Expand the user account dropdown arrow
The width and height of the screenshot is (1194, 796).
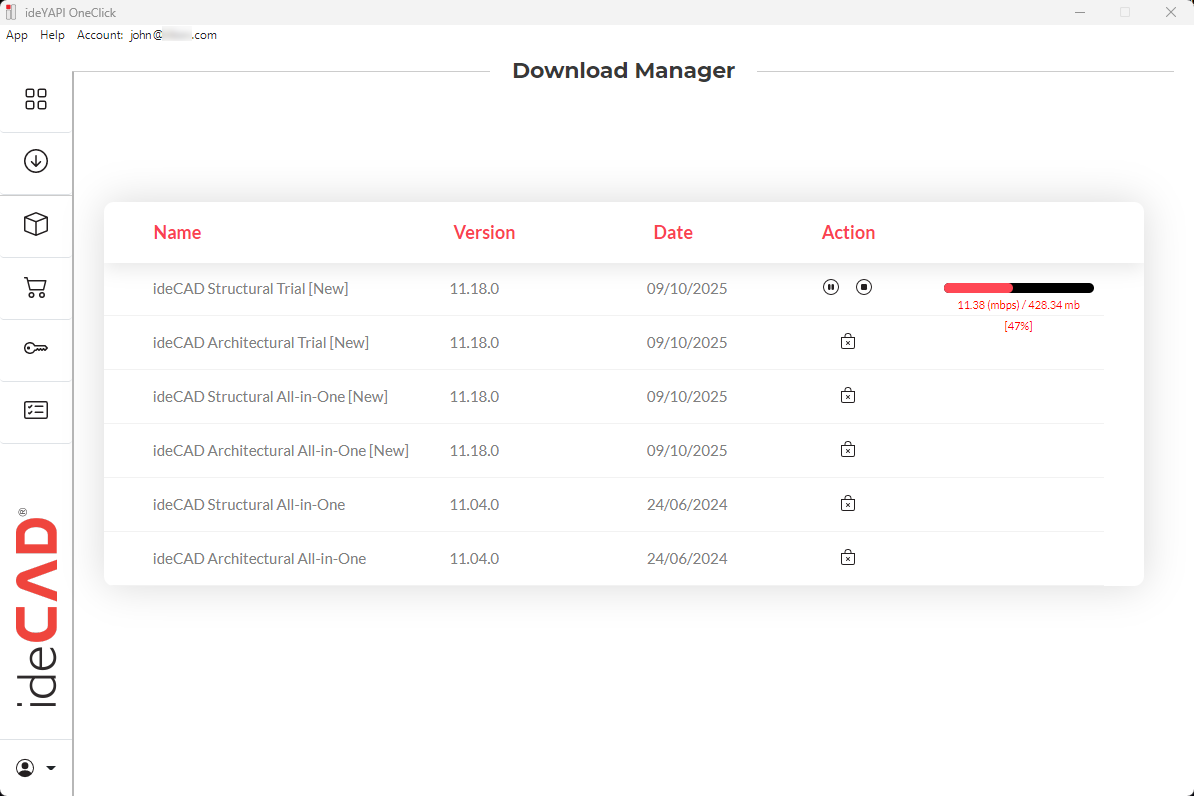51,768
